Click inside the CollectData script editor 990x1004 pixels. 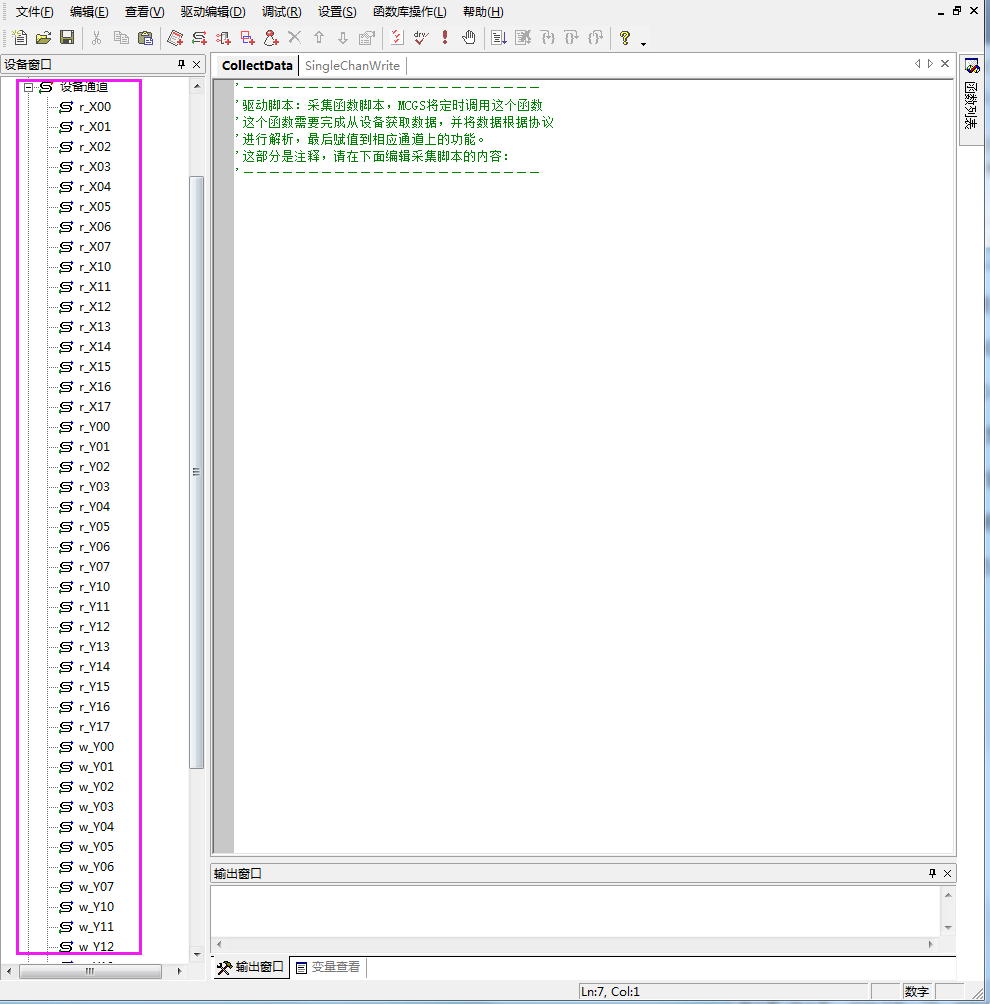click(x=594, y=466)
